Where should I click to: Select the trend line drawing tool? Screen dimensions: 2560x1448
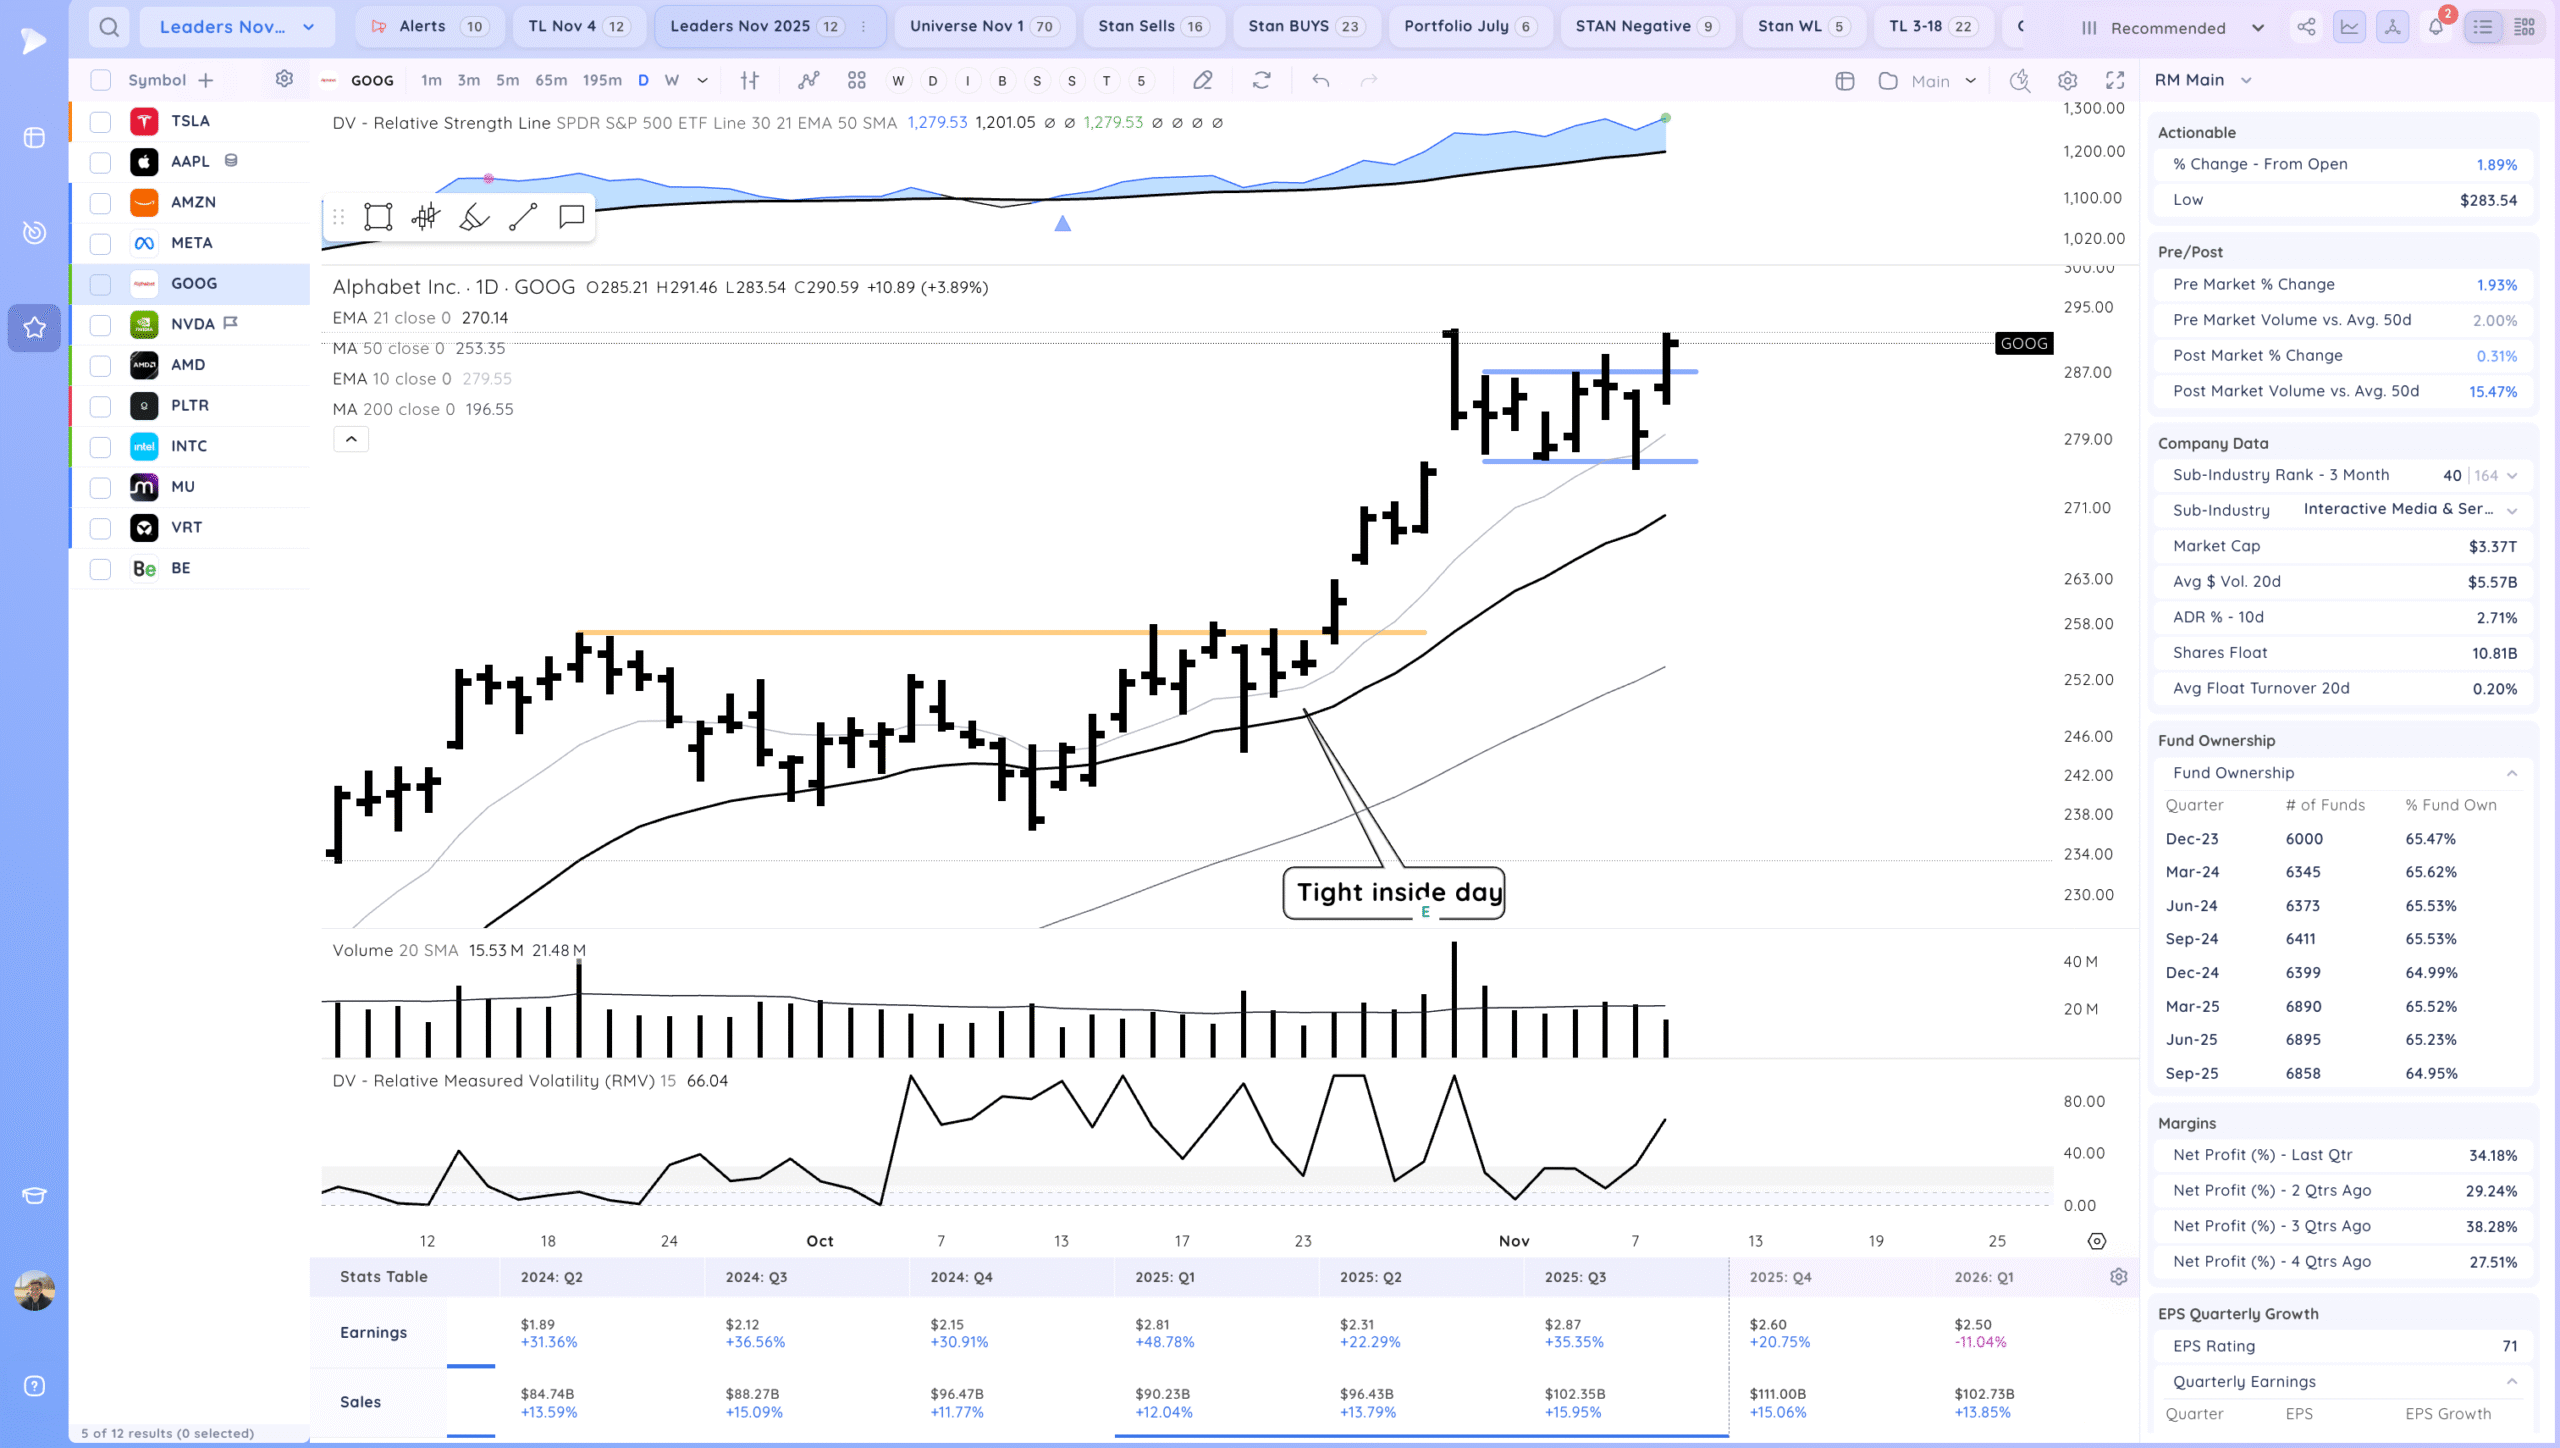523,217
